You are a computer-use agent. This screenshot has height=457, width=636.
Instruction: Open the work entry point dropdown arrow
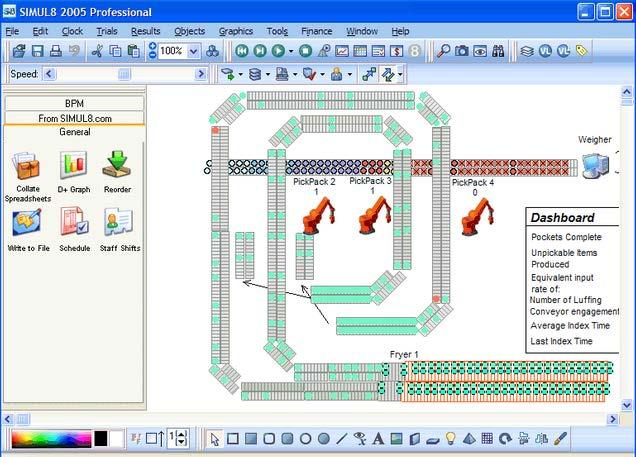click(x=241, y=74)
